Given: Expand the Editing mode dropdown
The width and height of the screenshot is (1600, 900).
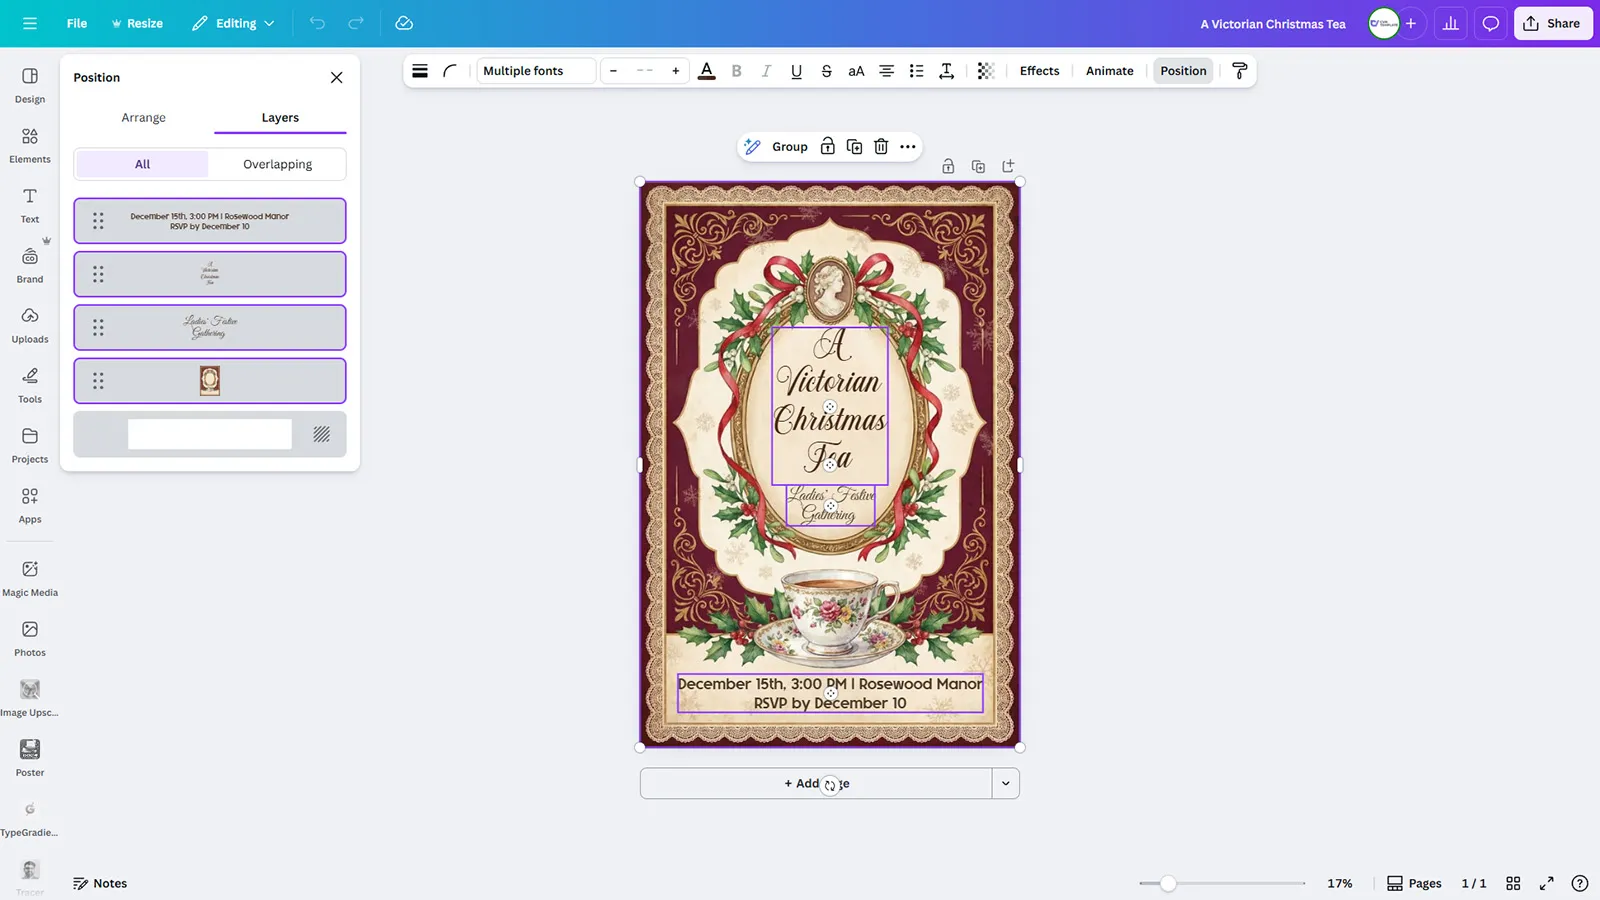Looking at the screenshot, I should coord(234,23).
